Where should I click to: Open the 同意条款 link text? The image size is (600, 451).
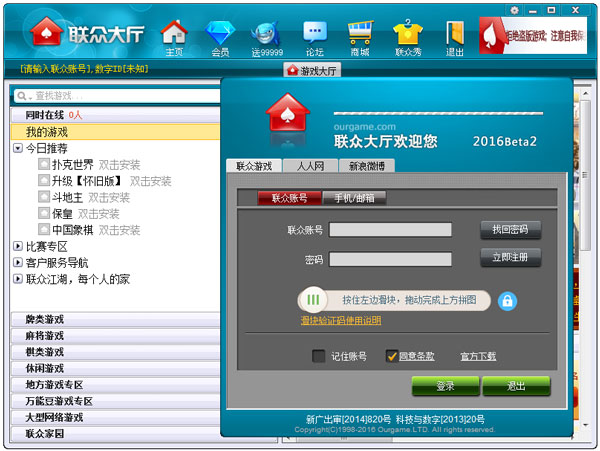(x=417, y=356)
